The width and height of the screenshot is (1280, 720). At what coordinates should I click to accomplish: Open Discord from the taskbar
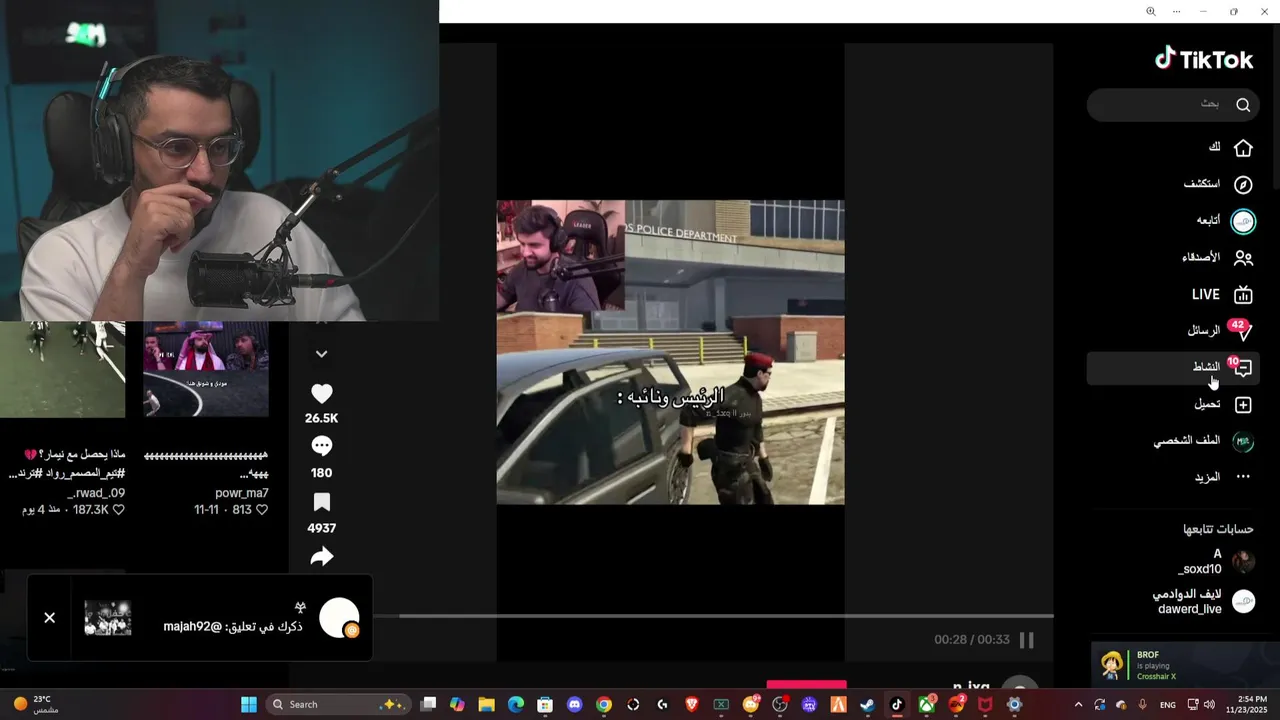point(574,705)
